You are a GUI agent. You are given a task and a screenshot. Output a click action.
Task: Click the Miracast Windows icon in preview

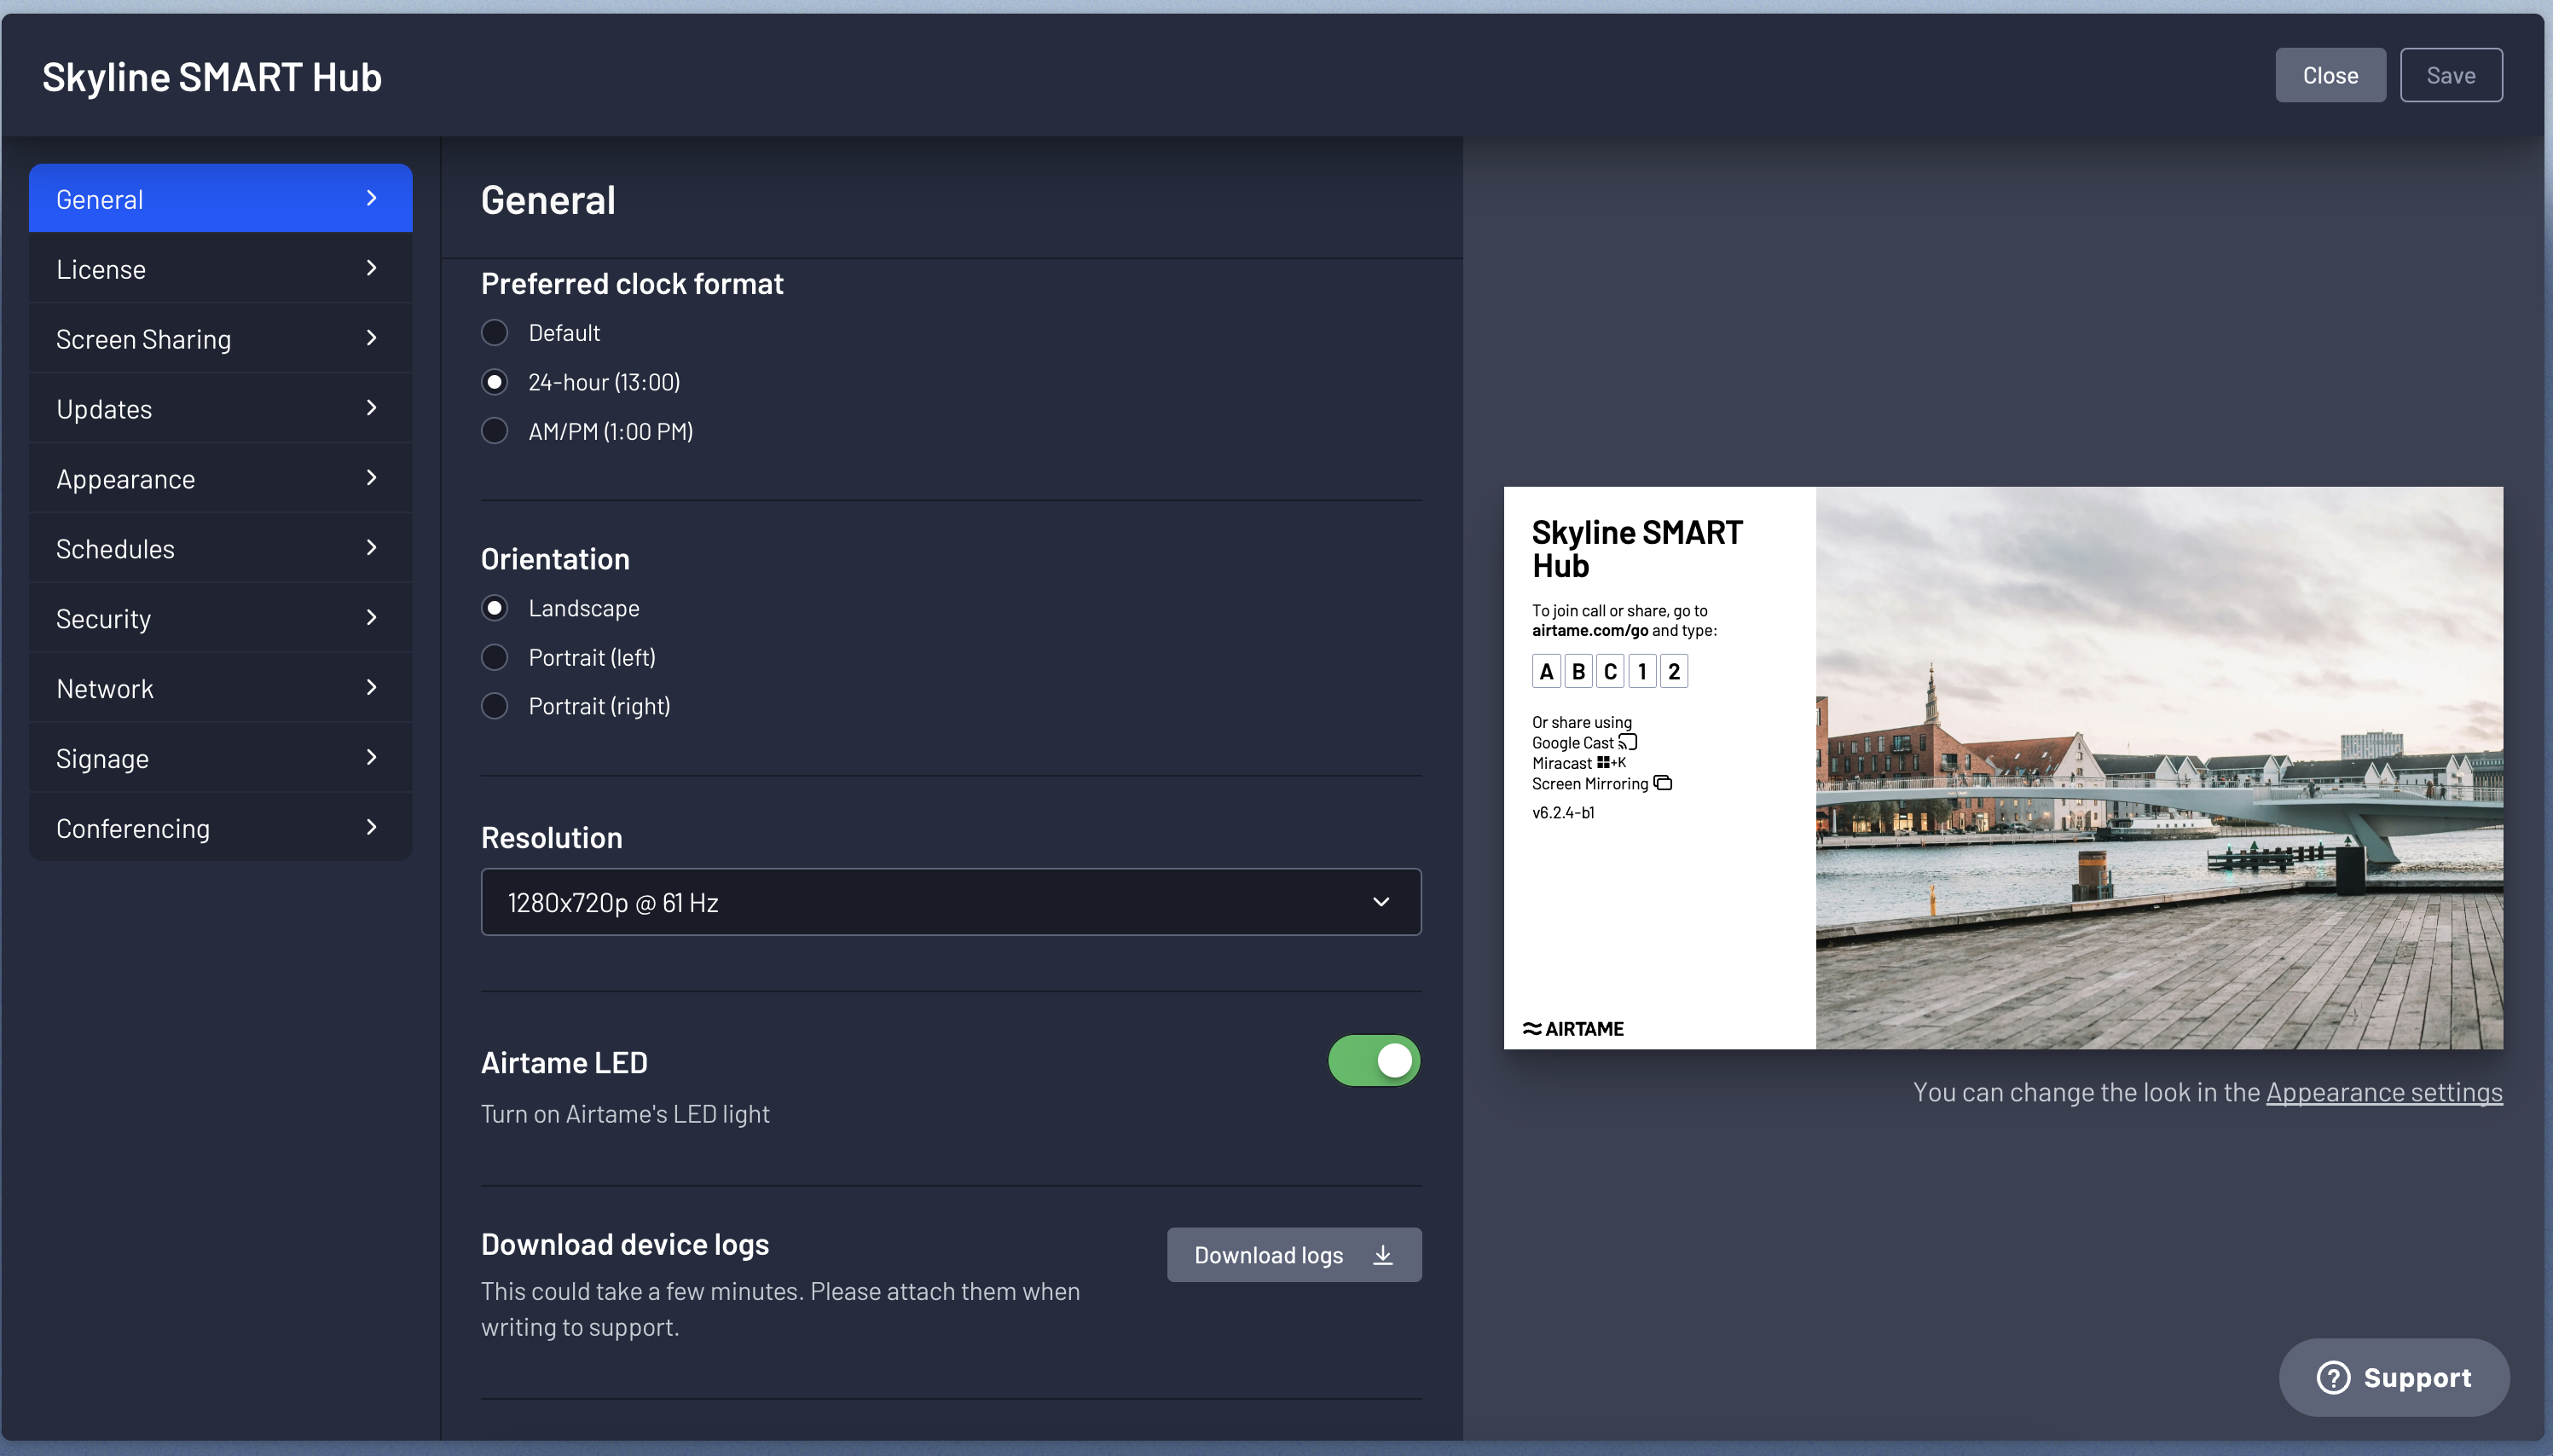tap(1603, 762)
